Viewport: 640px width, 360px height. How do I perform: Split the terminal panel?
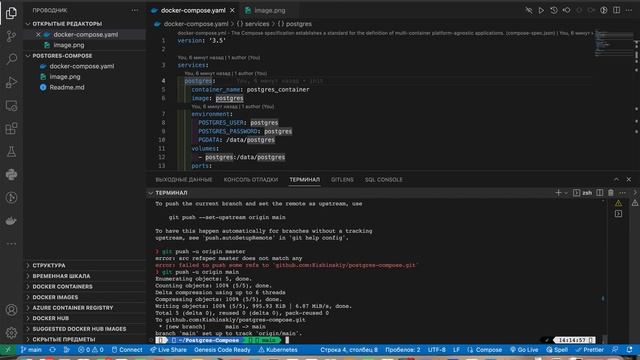tap(600, 193)
